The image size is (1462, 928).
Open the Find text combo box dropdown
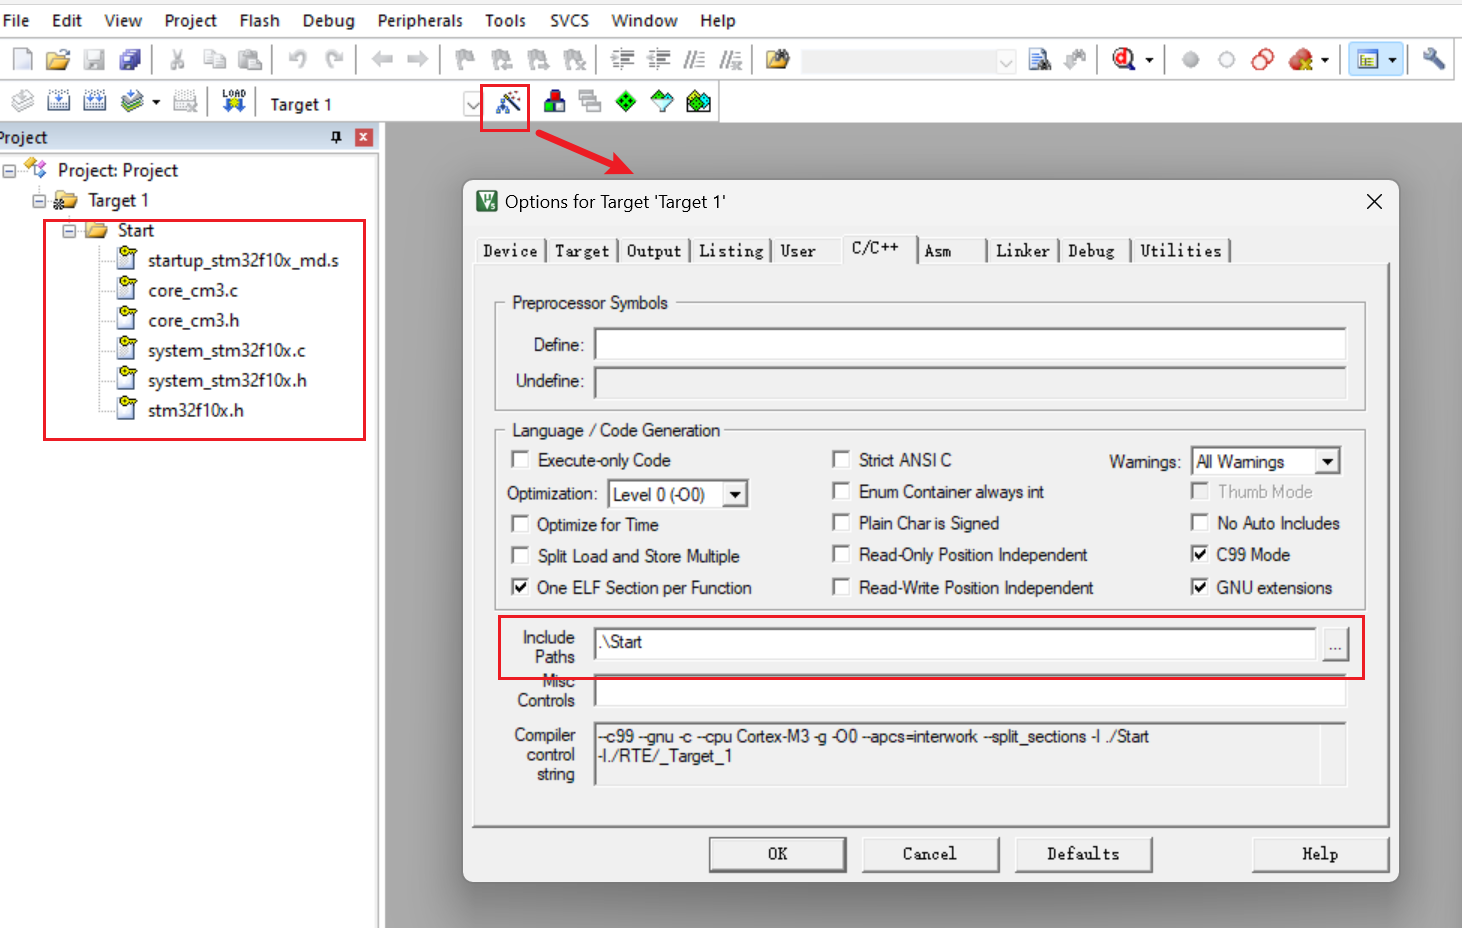pos(1006,62)
